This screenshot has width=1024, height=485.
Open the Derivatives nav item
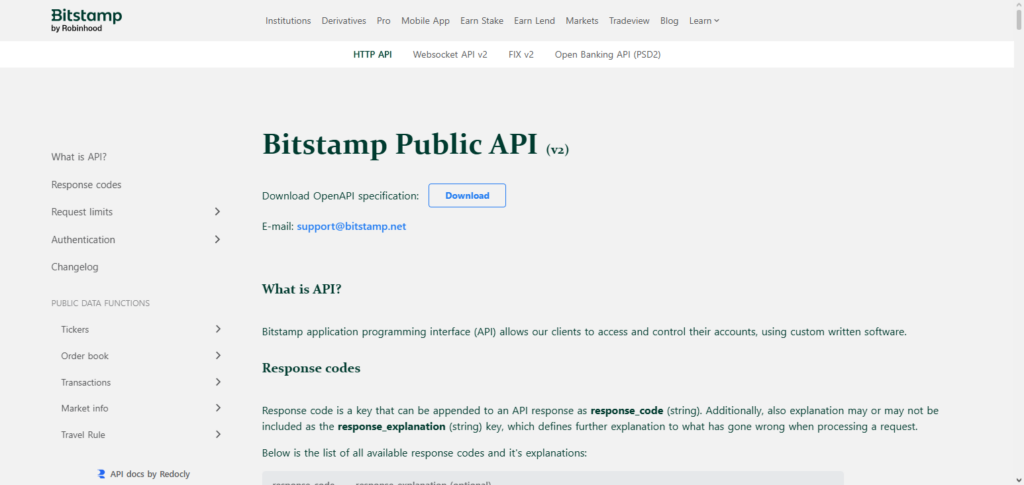coord(344,21)
